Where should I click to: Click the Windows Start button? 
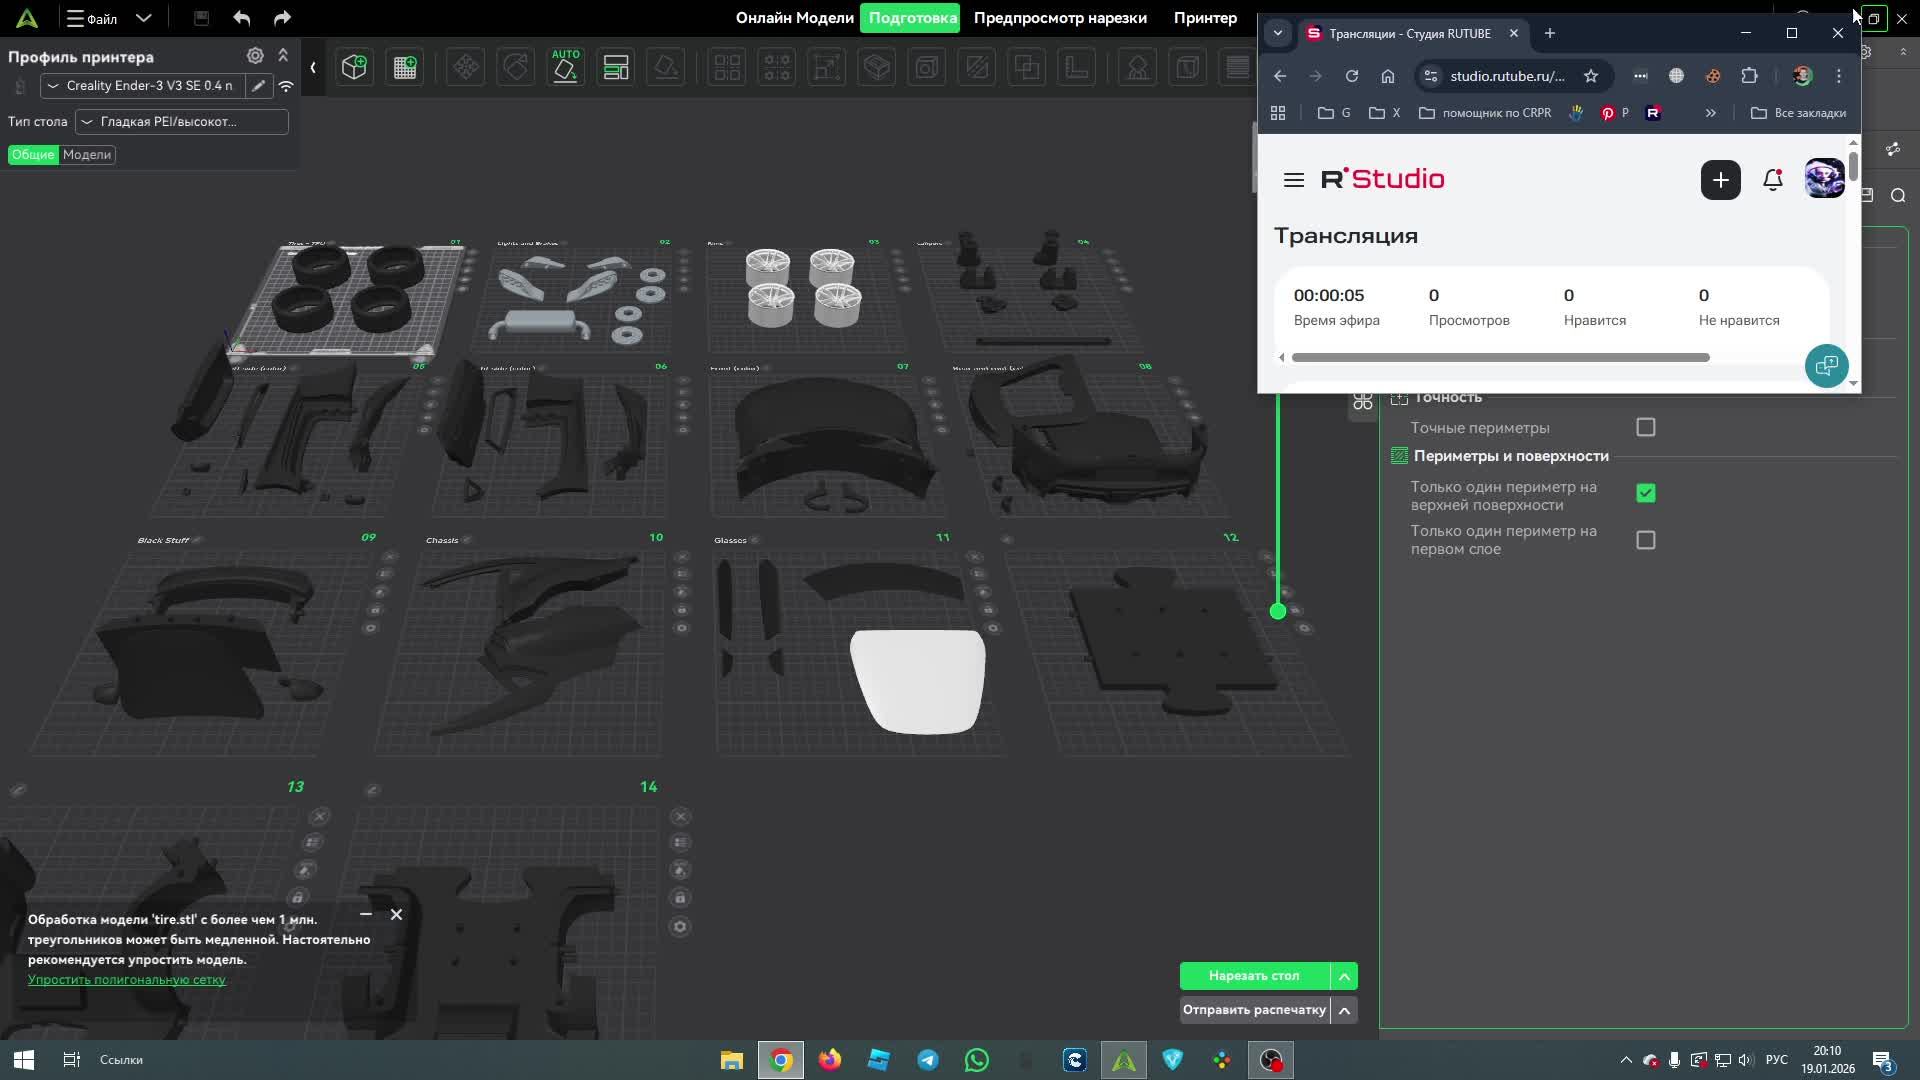[24, 1060]
